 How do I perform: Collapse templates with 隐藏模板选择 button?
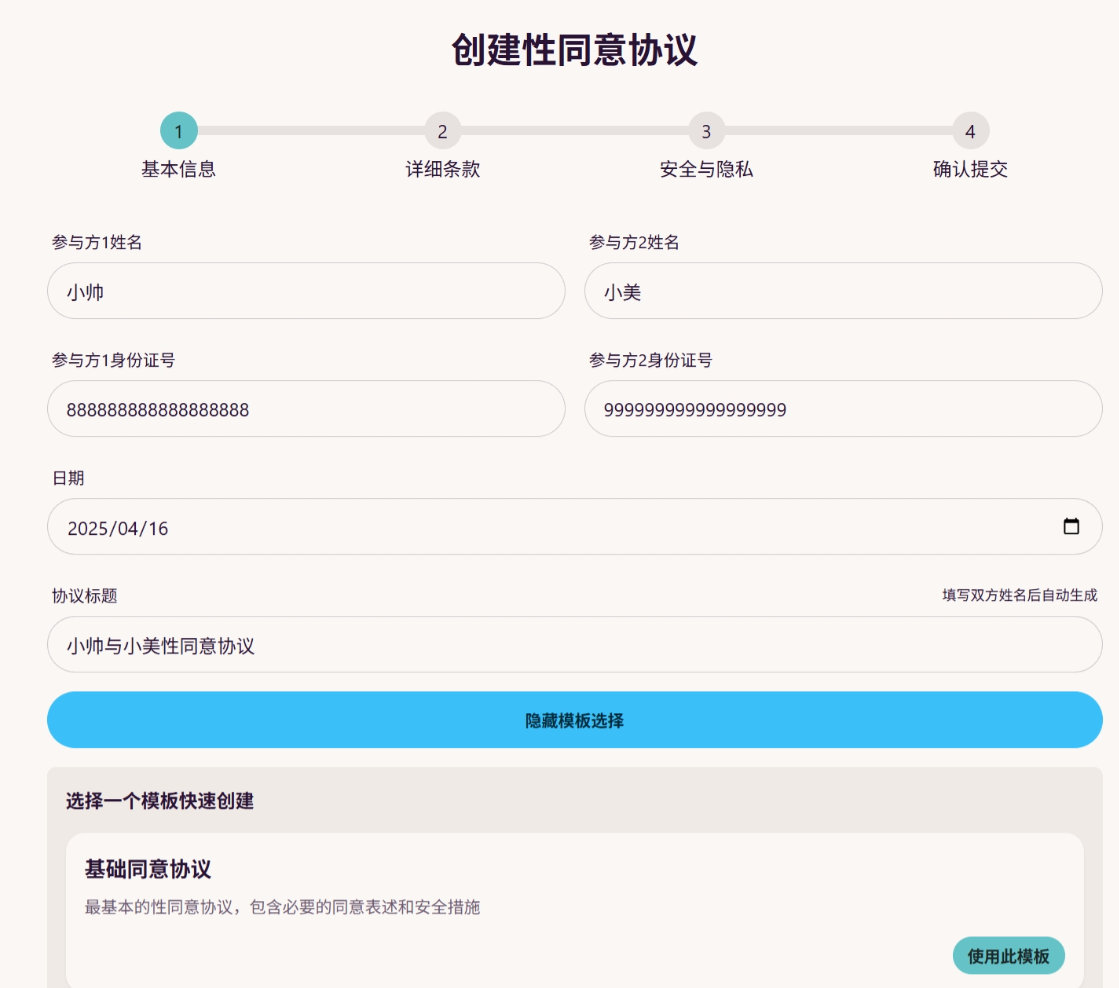574,720
